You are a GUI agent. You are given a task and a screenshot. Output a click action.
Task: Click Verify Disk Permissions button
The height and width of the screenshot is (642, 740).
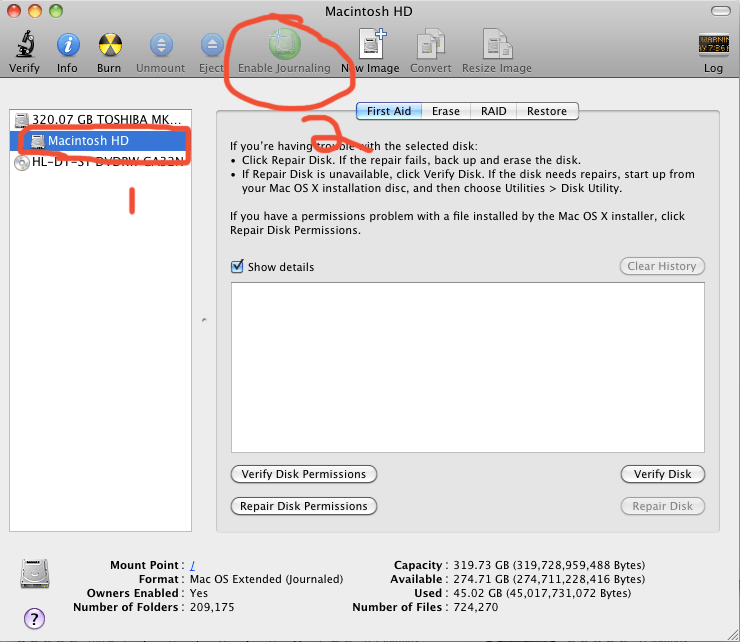pos(303,474)
